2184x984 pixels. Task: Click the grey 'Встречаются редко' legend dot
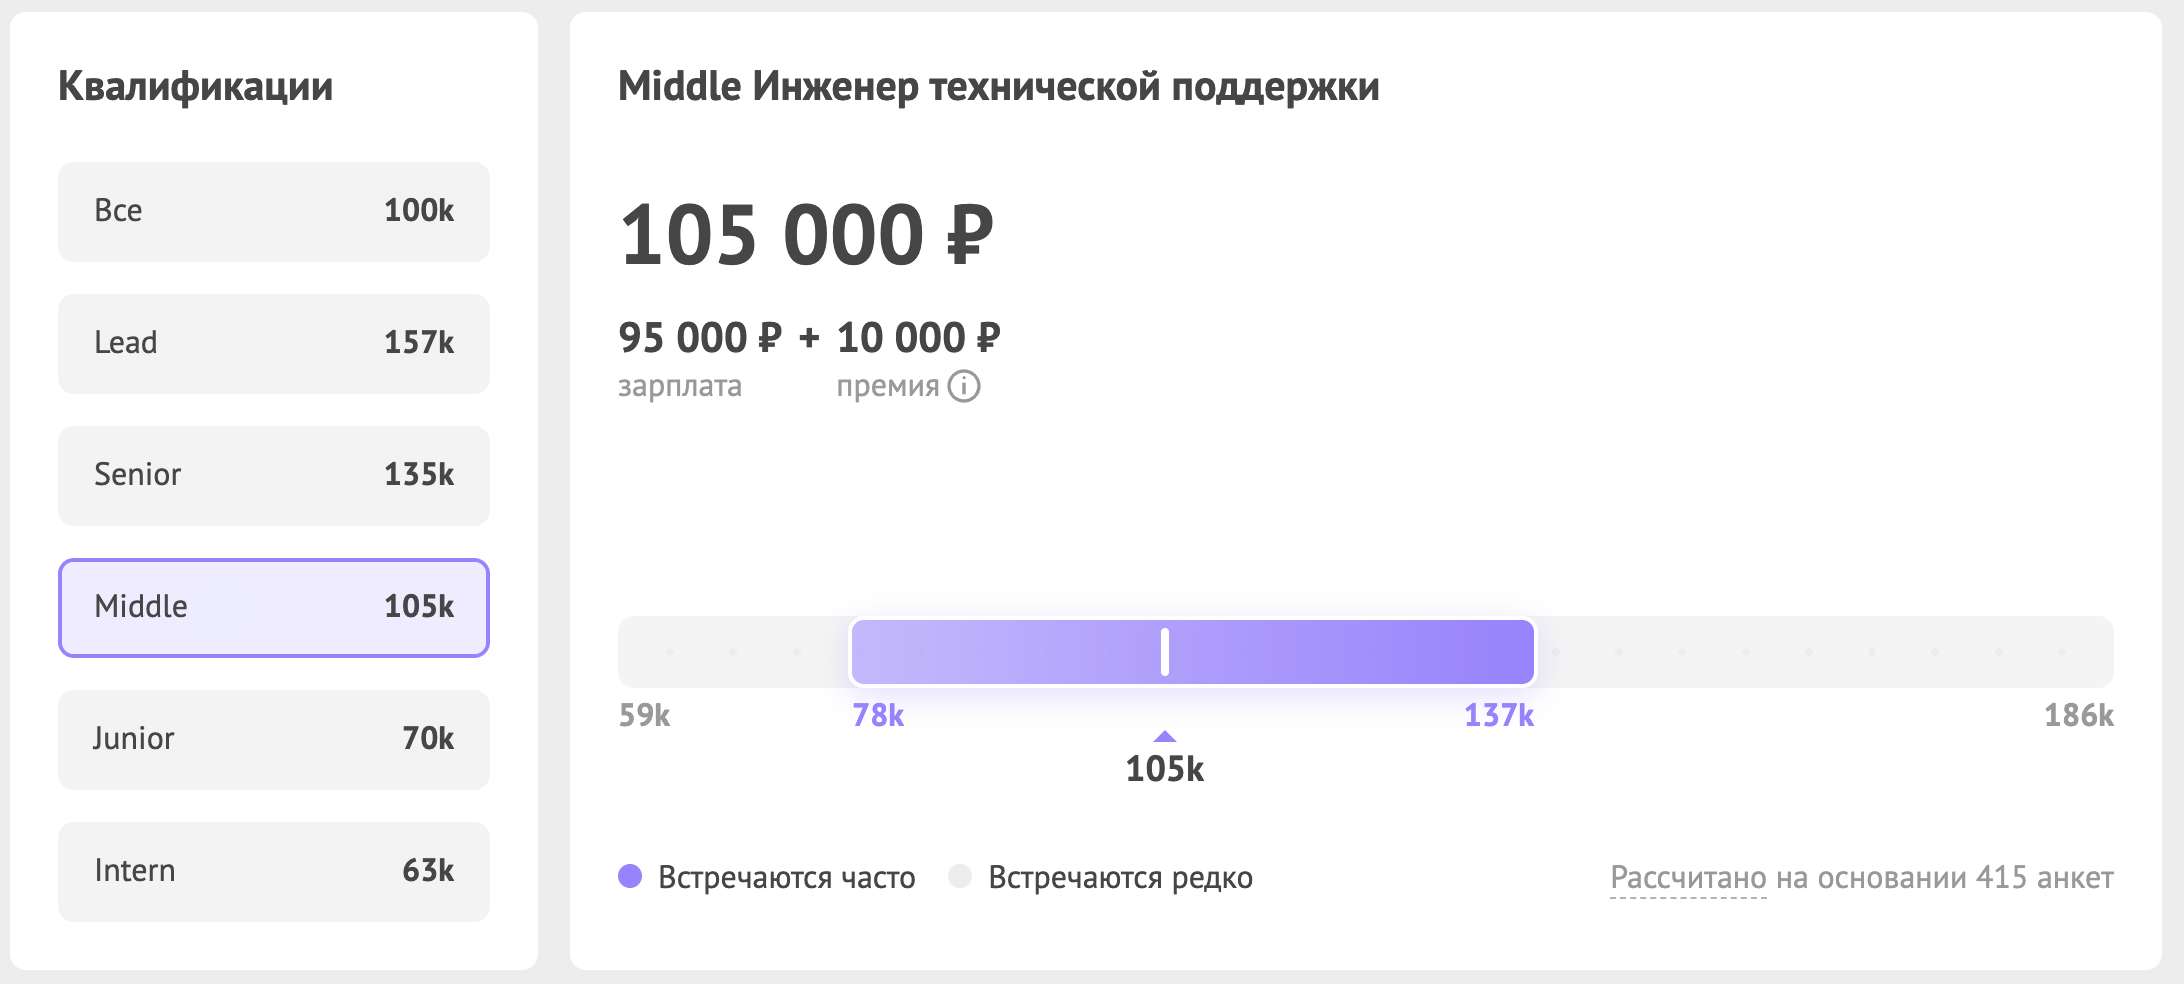(960, 876)
